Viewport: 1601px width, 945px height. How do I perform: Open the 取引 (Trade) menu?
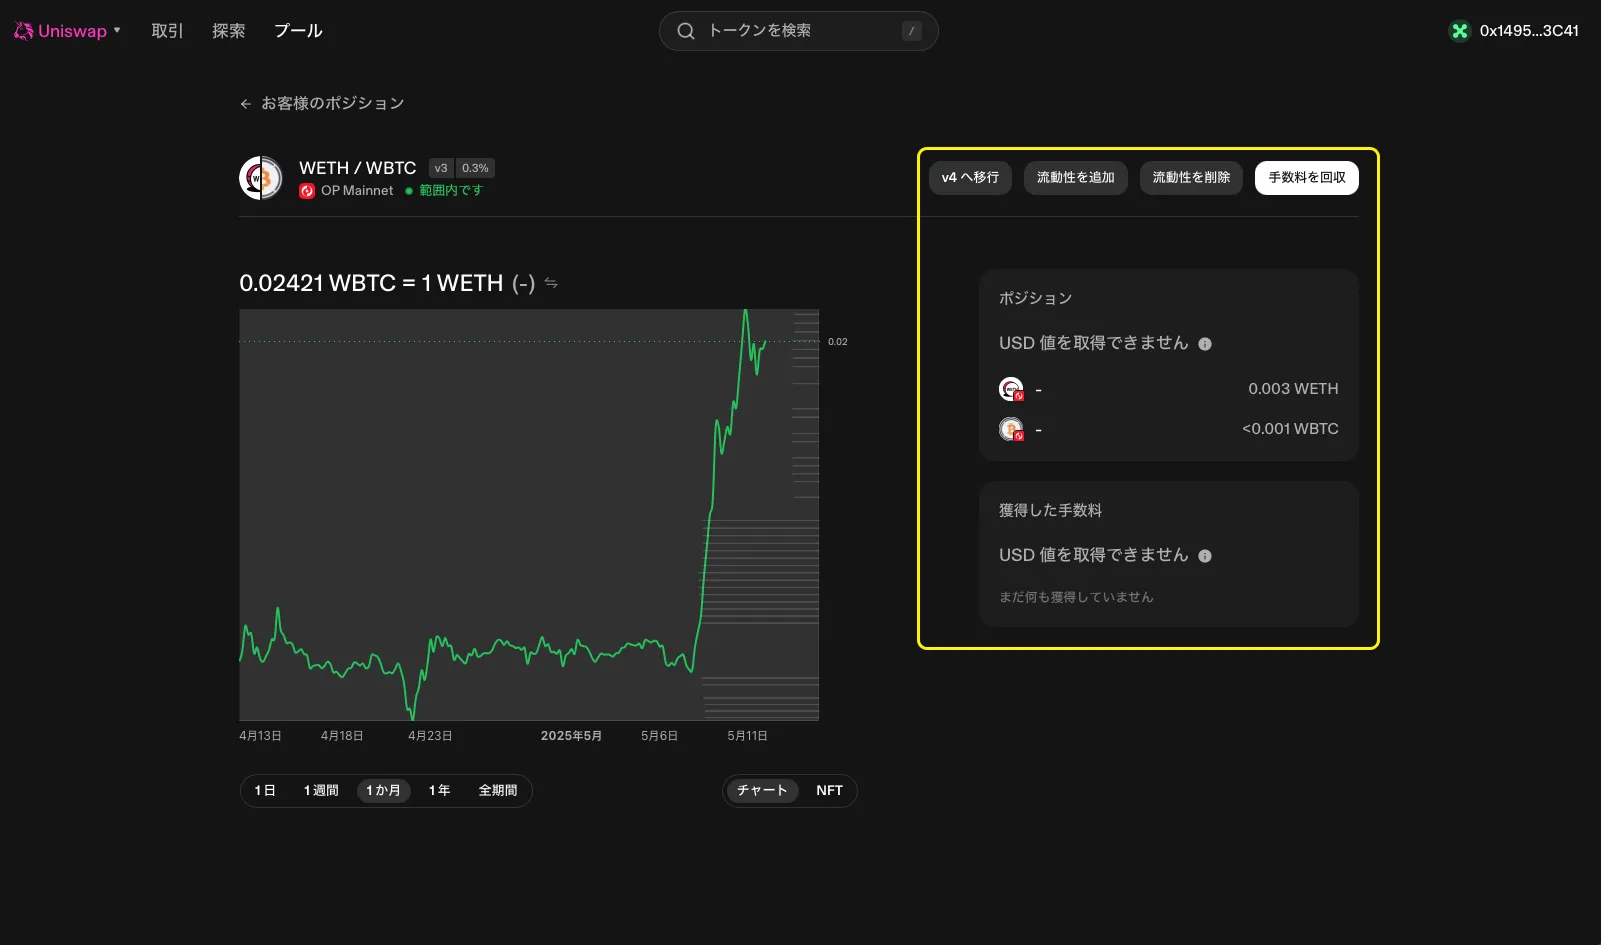167,31
